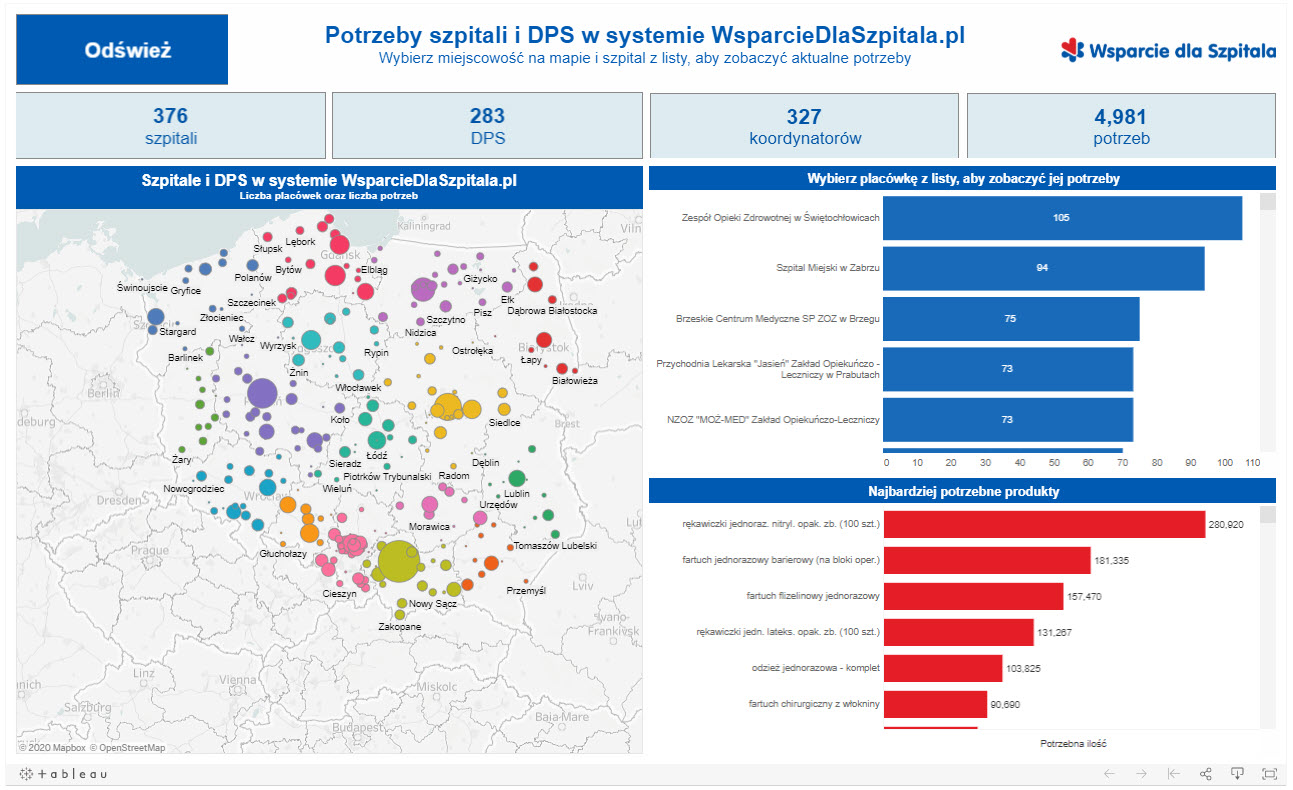The height and width of the screenshot is (790, 1293).
Task: Click the revert-to-start icon in toolbar
Action: coord(1174,774)
